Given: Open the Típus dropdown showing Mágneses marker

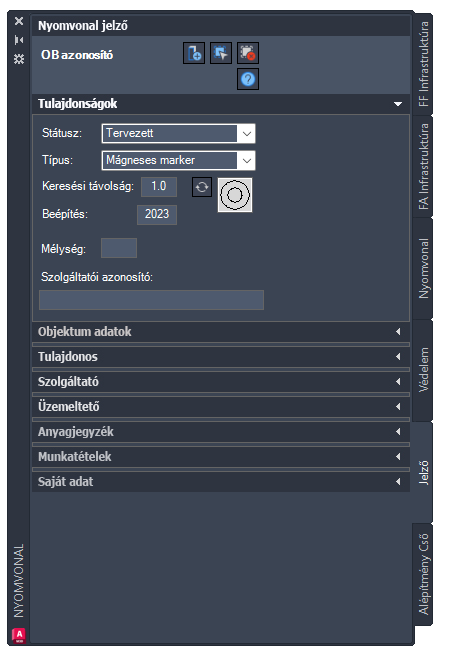Looking at the screenshot, I should pyautogui.click(x=179, y=160).
